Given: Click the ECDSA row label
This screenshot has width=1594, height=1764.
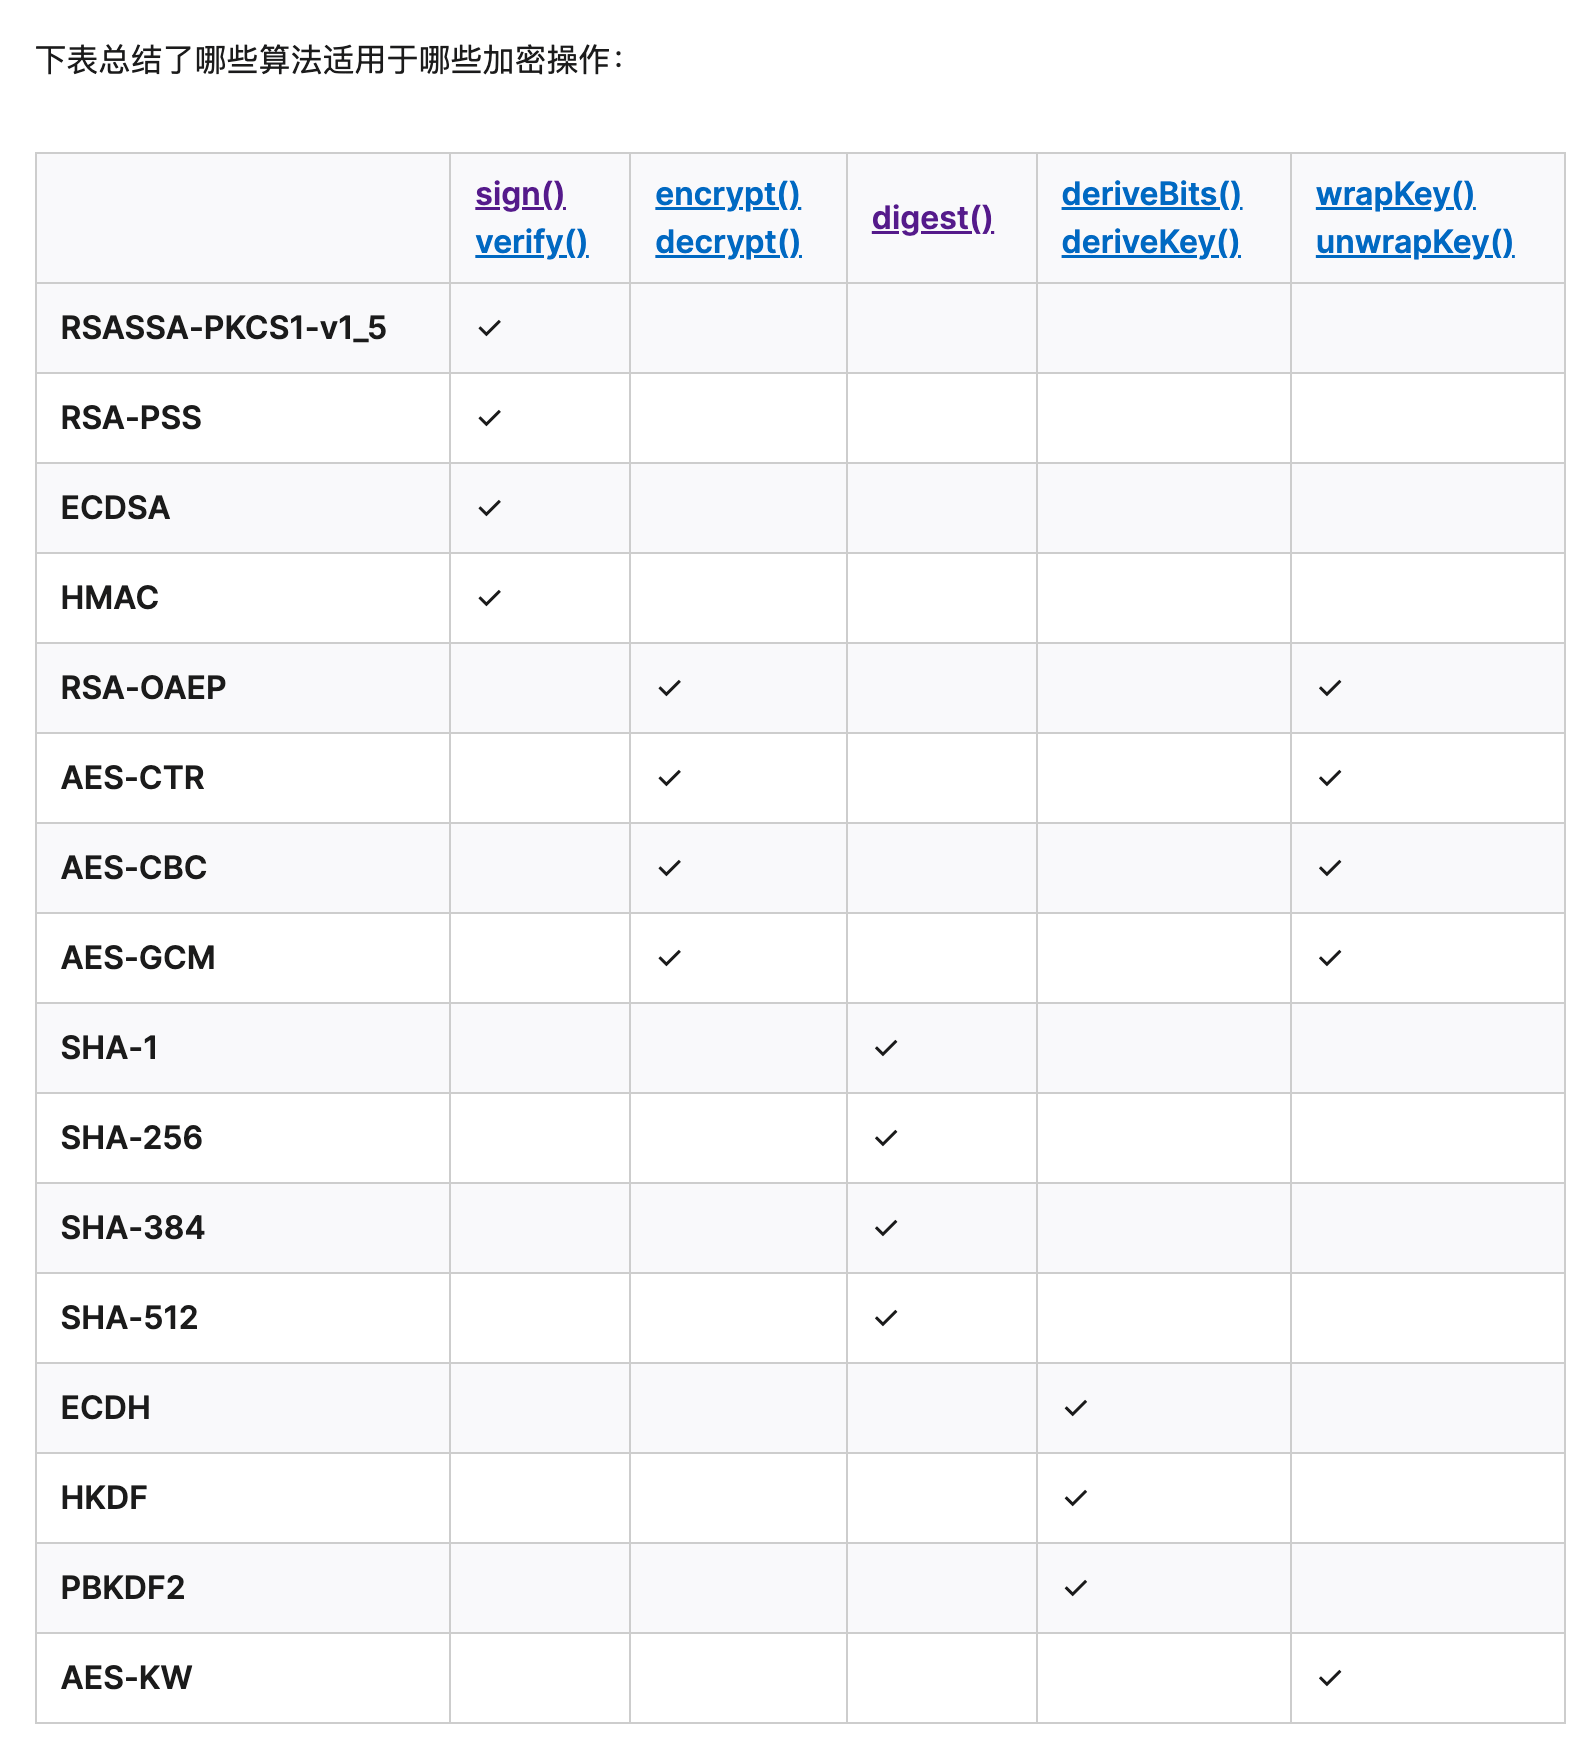Looking at the screenshot, I should 115,508.
